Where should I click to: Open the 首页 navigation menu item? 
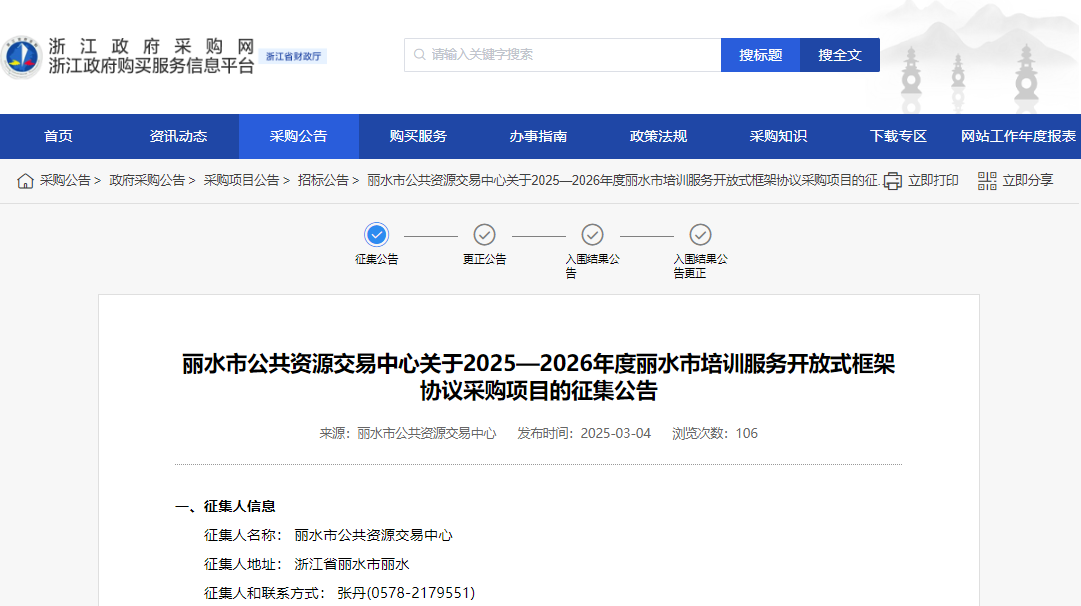[x=59, y=136]
